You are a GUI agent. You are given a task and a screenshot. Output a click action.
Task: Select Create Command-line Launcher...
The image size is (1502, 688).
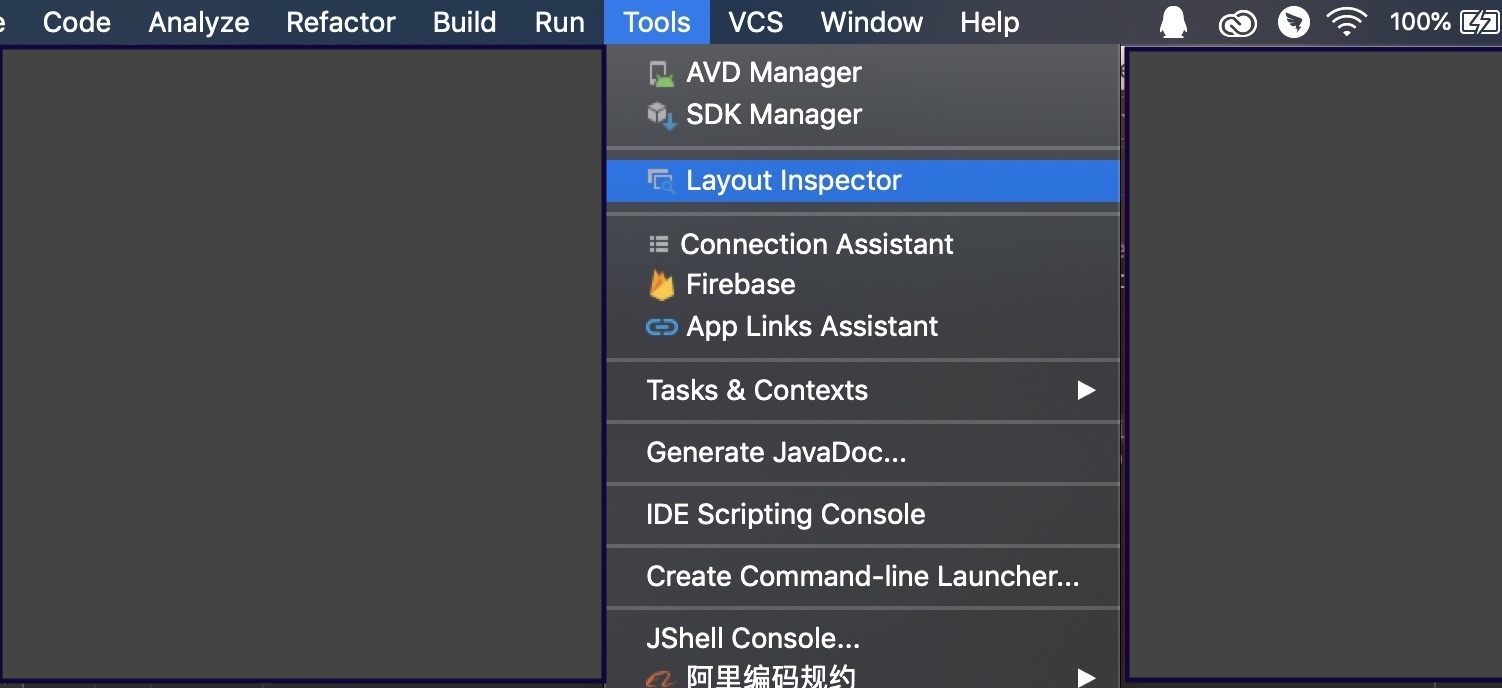point(862,576)
